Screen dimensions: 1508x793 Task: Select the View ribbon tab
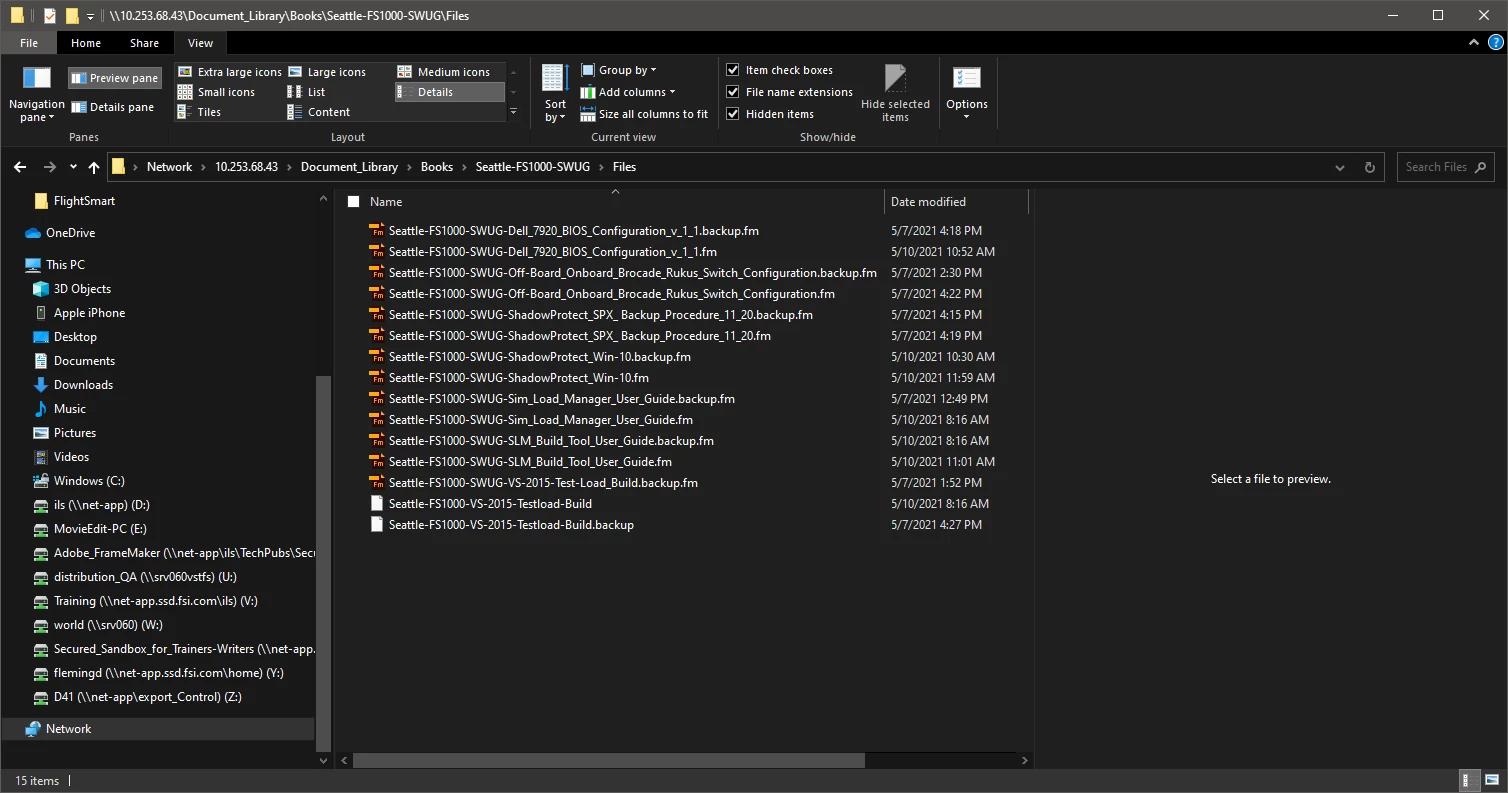tap(200, 43)
